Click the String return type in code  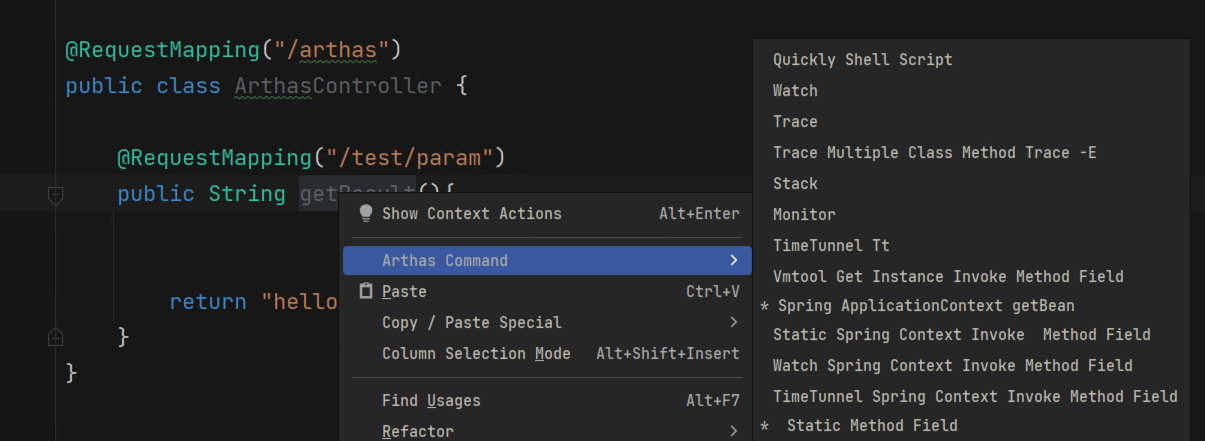coord(247,193)
